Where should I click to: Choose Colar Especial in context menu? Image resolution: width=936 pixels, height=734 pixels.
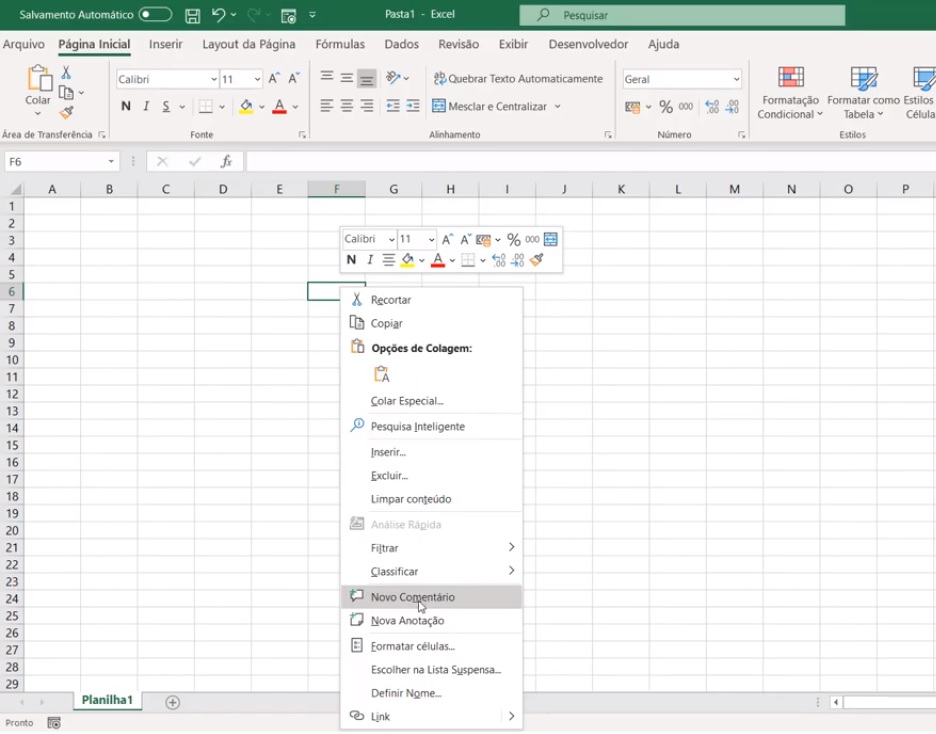tap(431, 401)
